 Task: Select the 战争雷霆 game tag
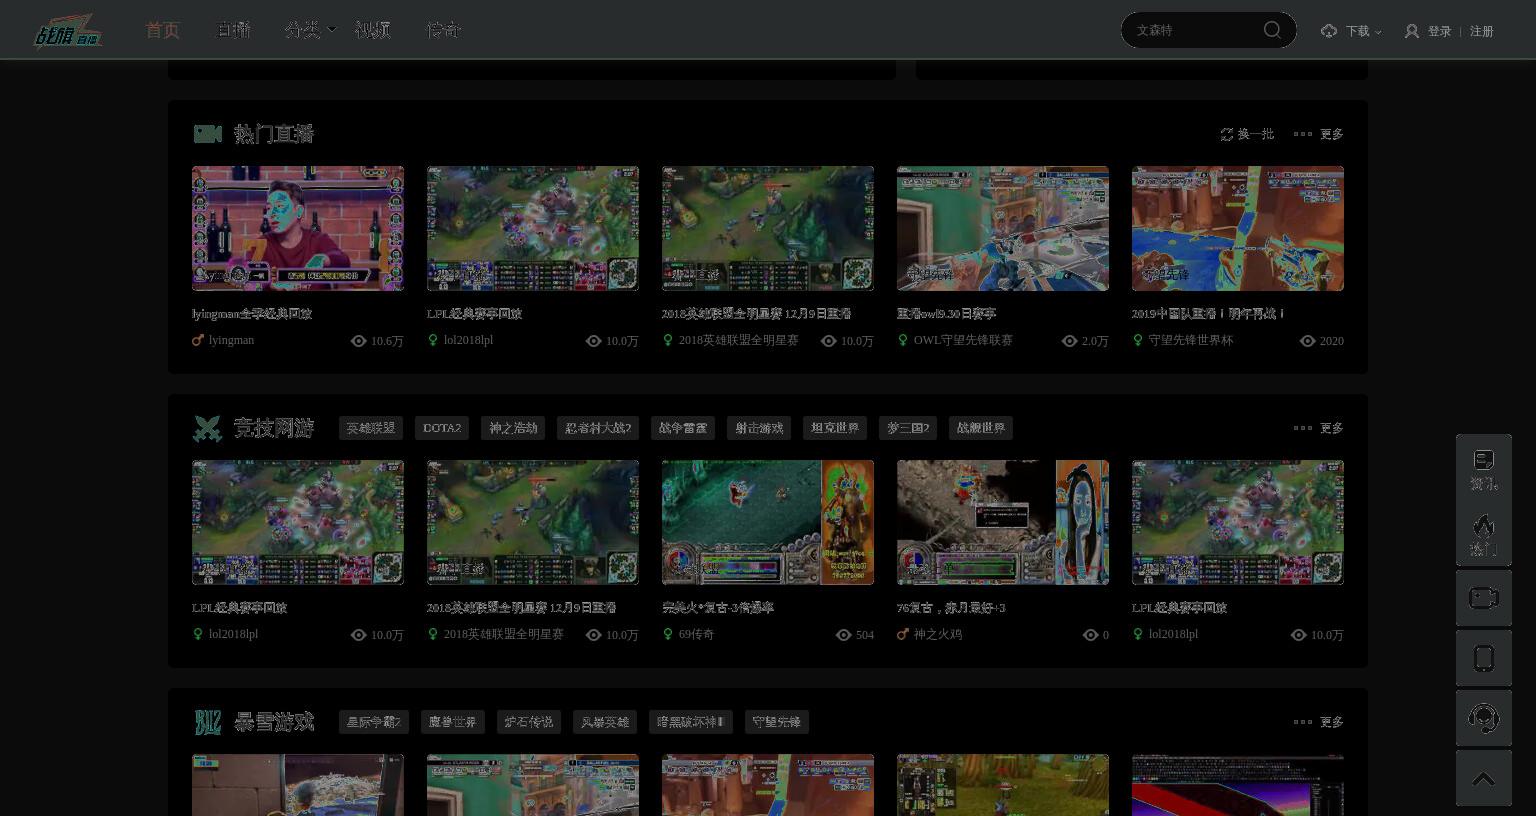coord(683,428)
